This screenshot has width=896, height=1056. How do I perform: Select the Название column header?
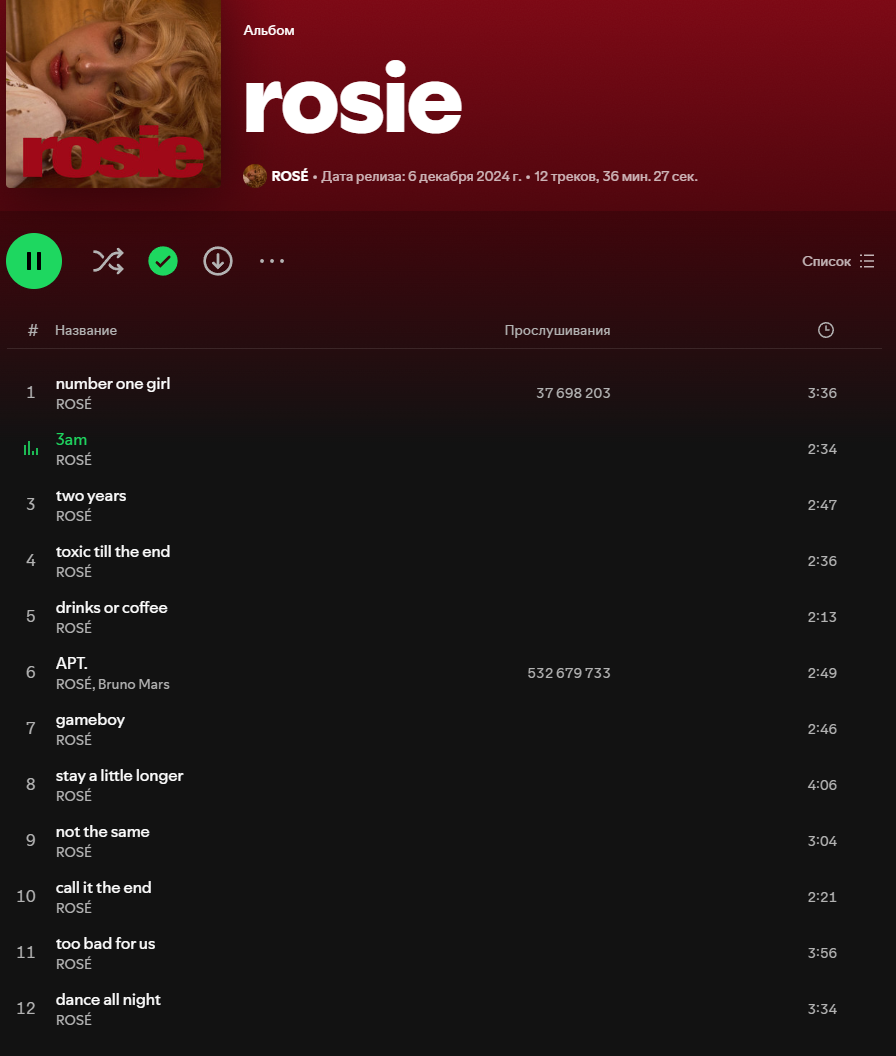[x=86, y=330]
